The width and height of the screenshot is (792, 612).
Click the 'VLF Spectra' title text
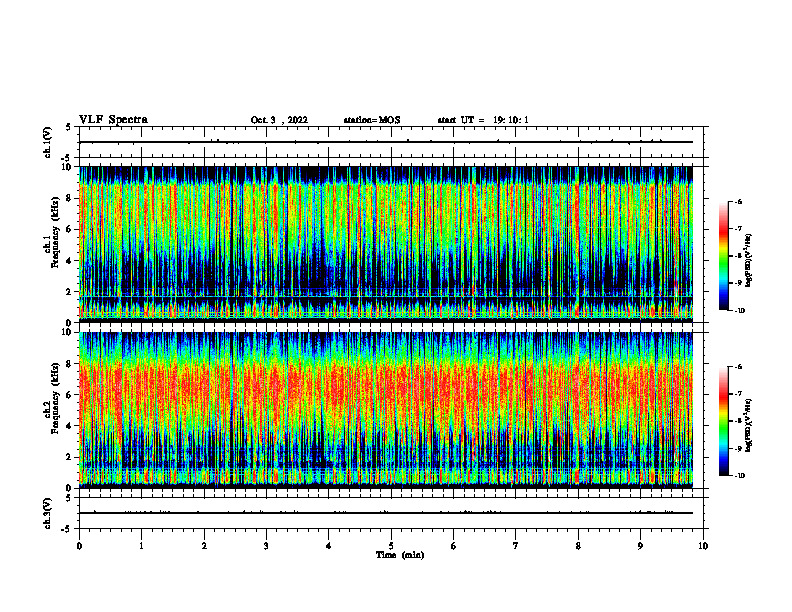(x=113, y=120)
